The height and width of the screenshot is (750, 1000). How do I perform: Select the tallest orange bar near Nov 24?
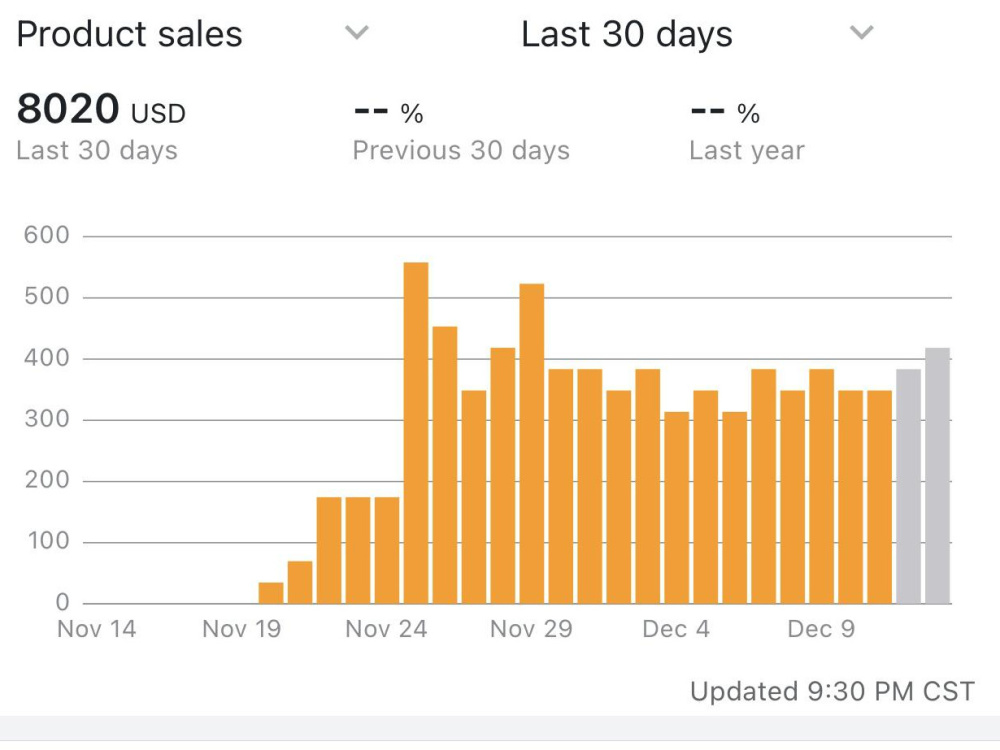tap(416, 433)
